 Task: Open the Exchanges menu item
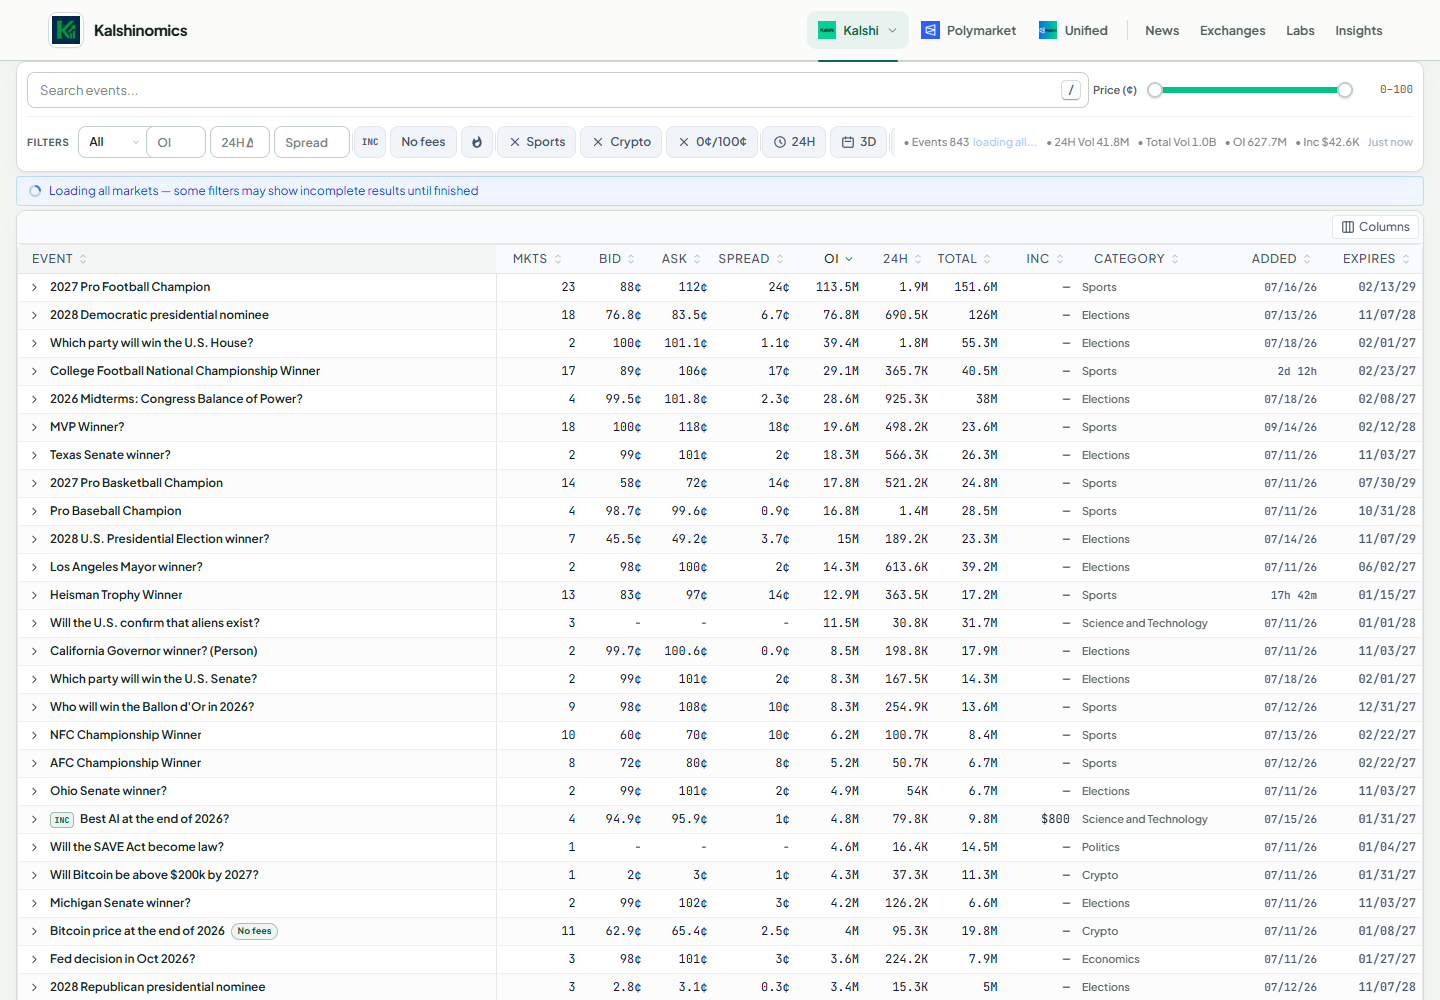1232,30
